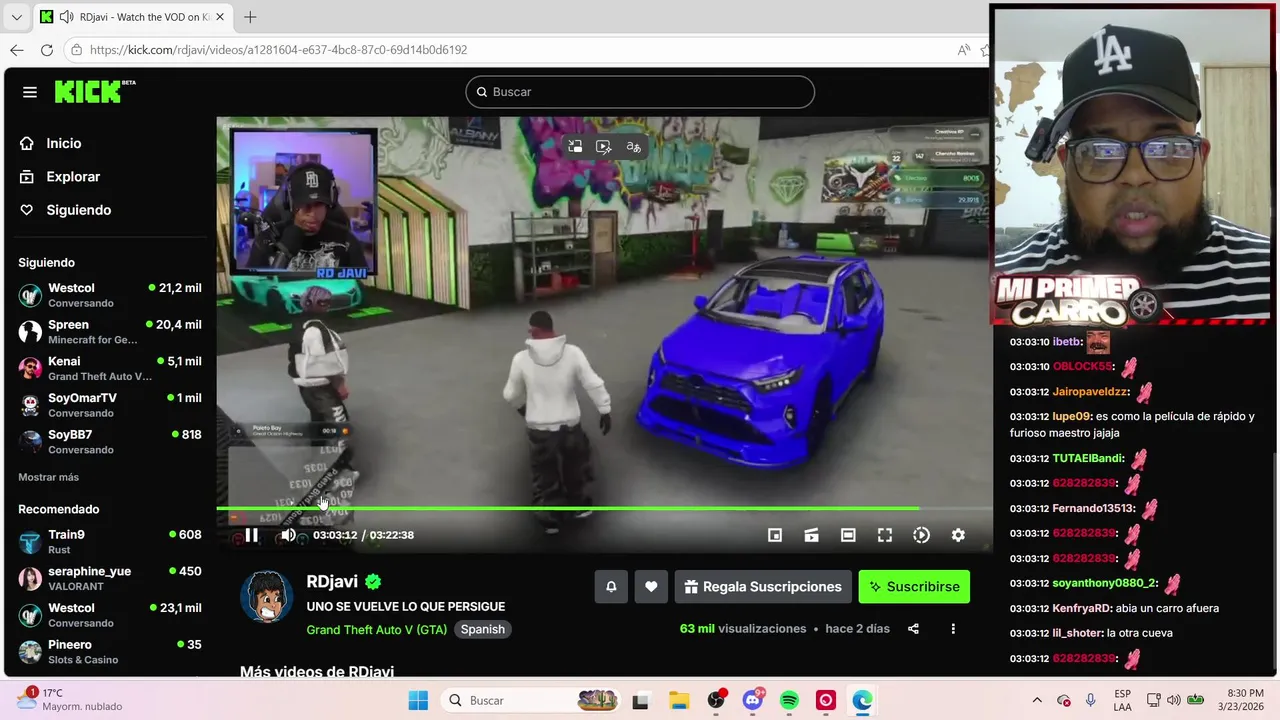Click the taskbar Buscar search box
The width and height of the screenshot is (1280, 720).
[x=531, y=700]
